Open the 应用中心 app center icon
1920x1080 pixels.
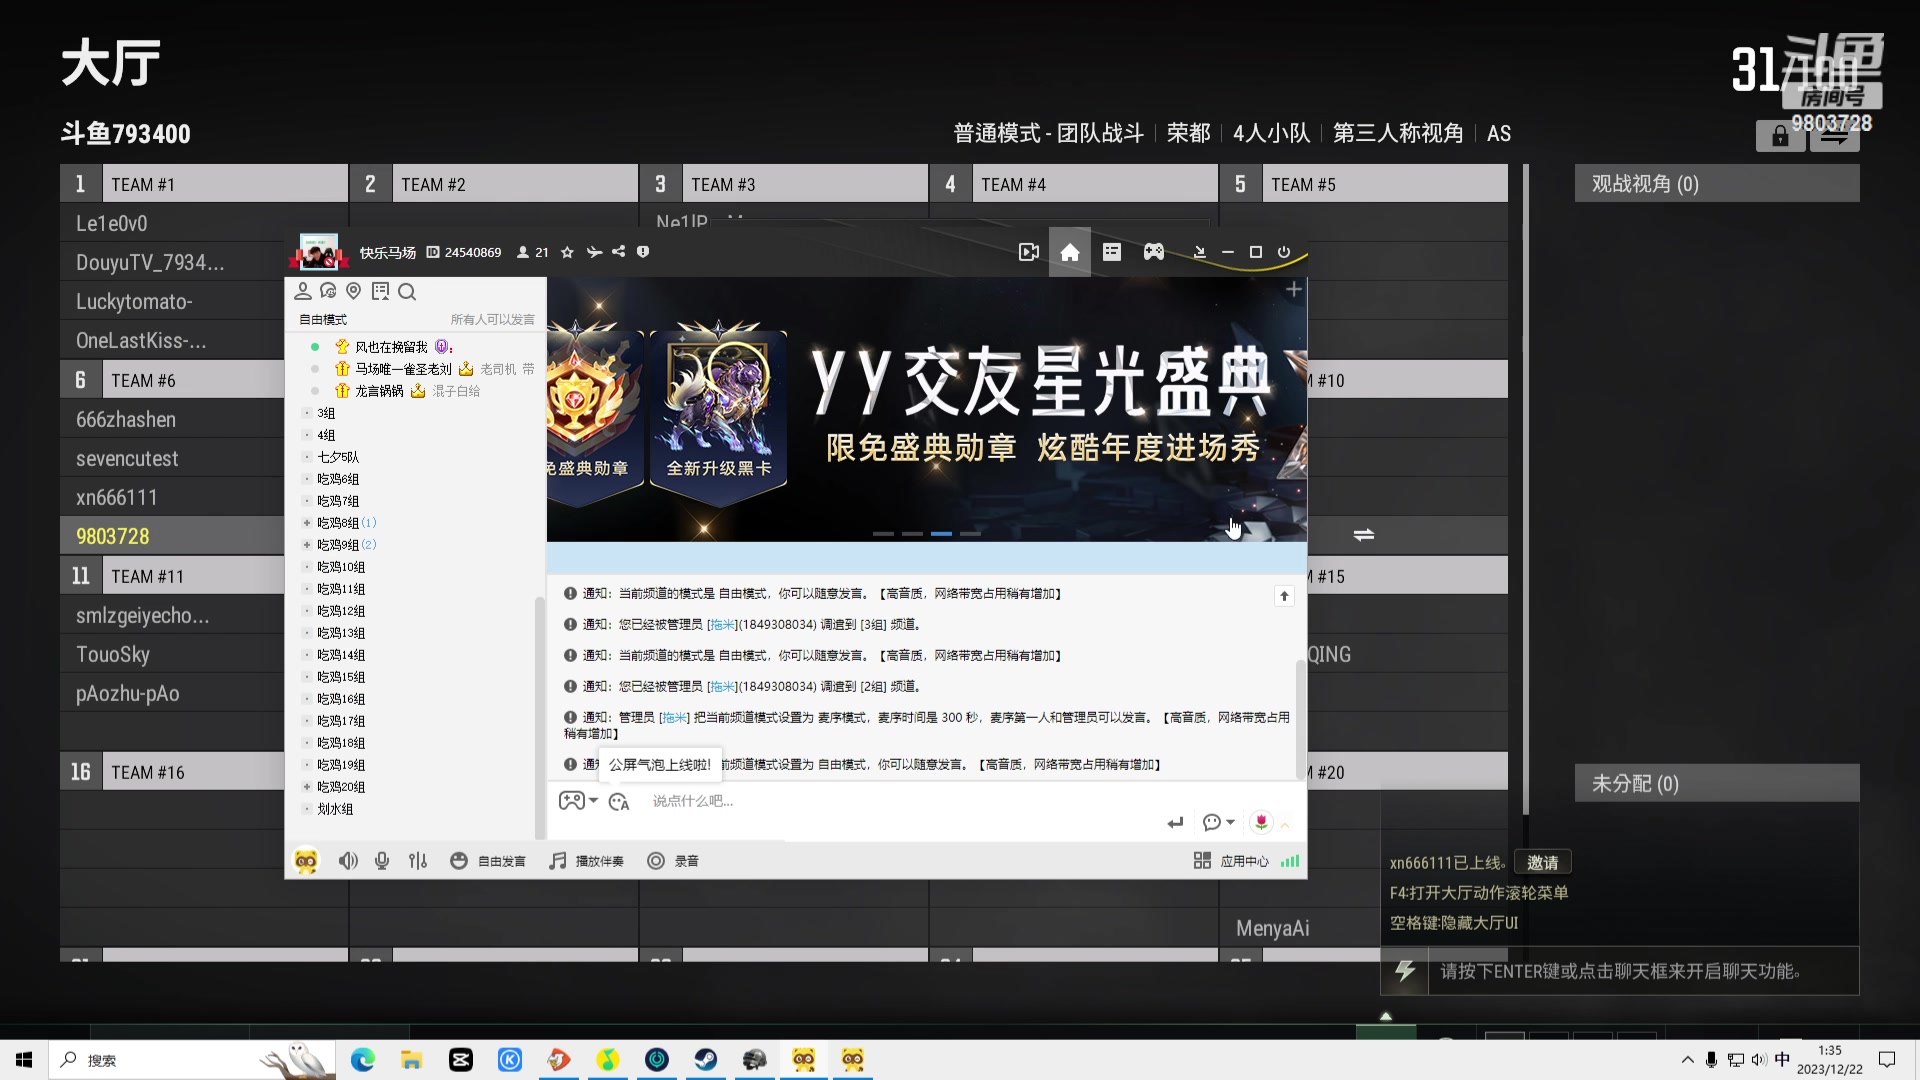coord(1243,860)
